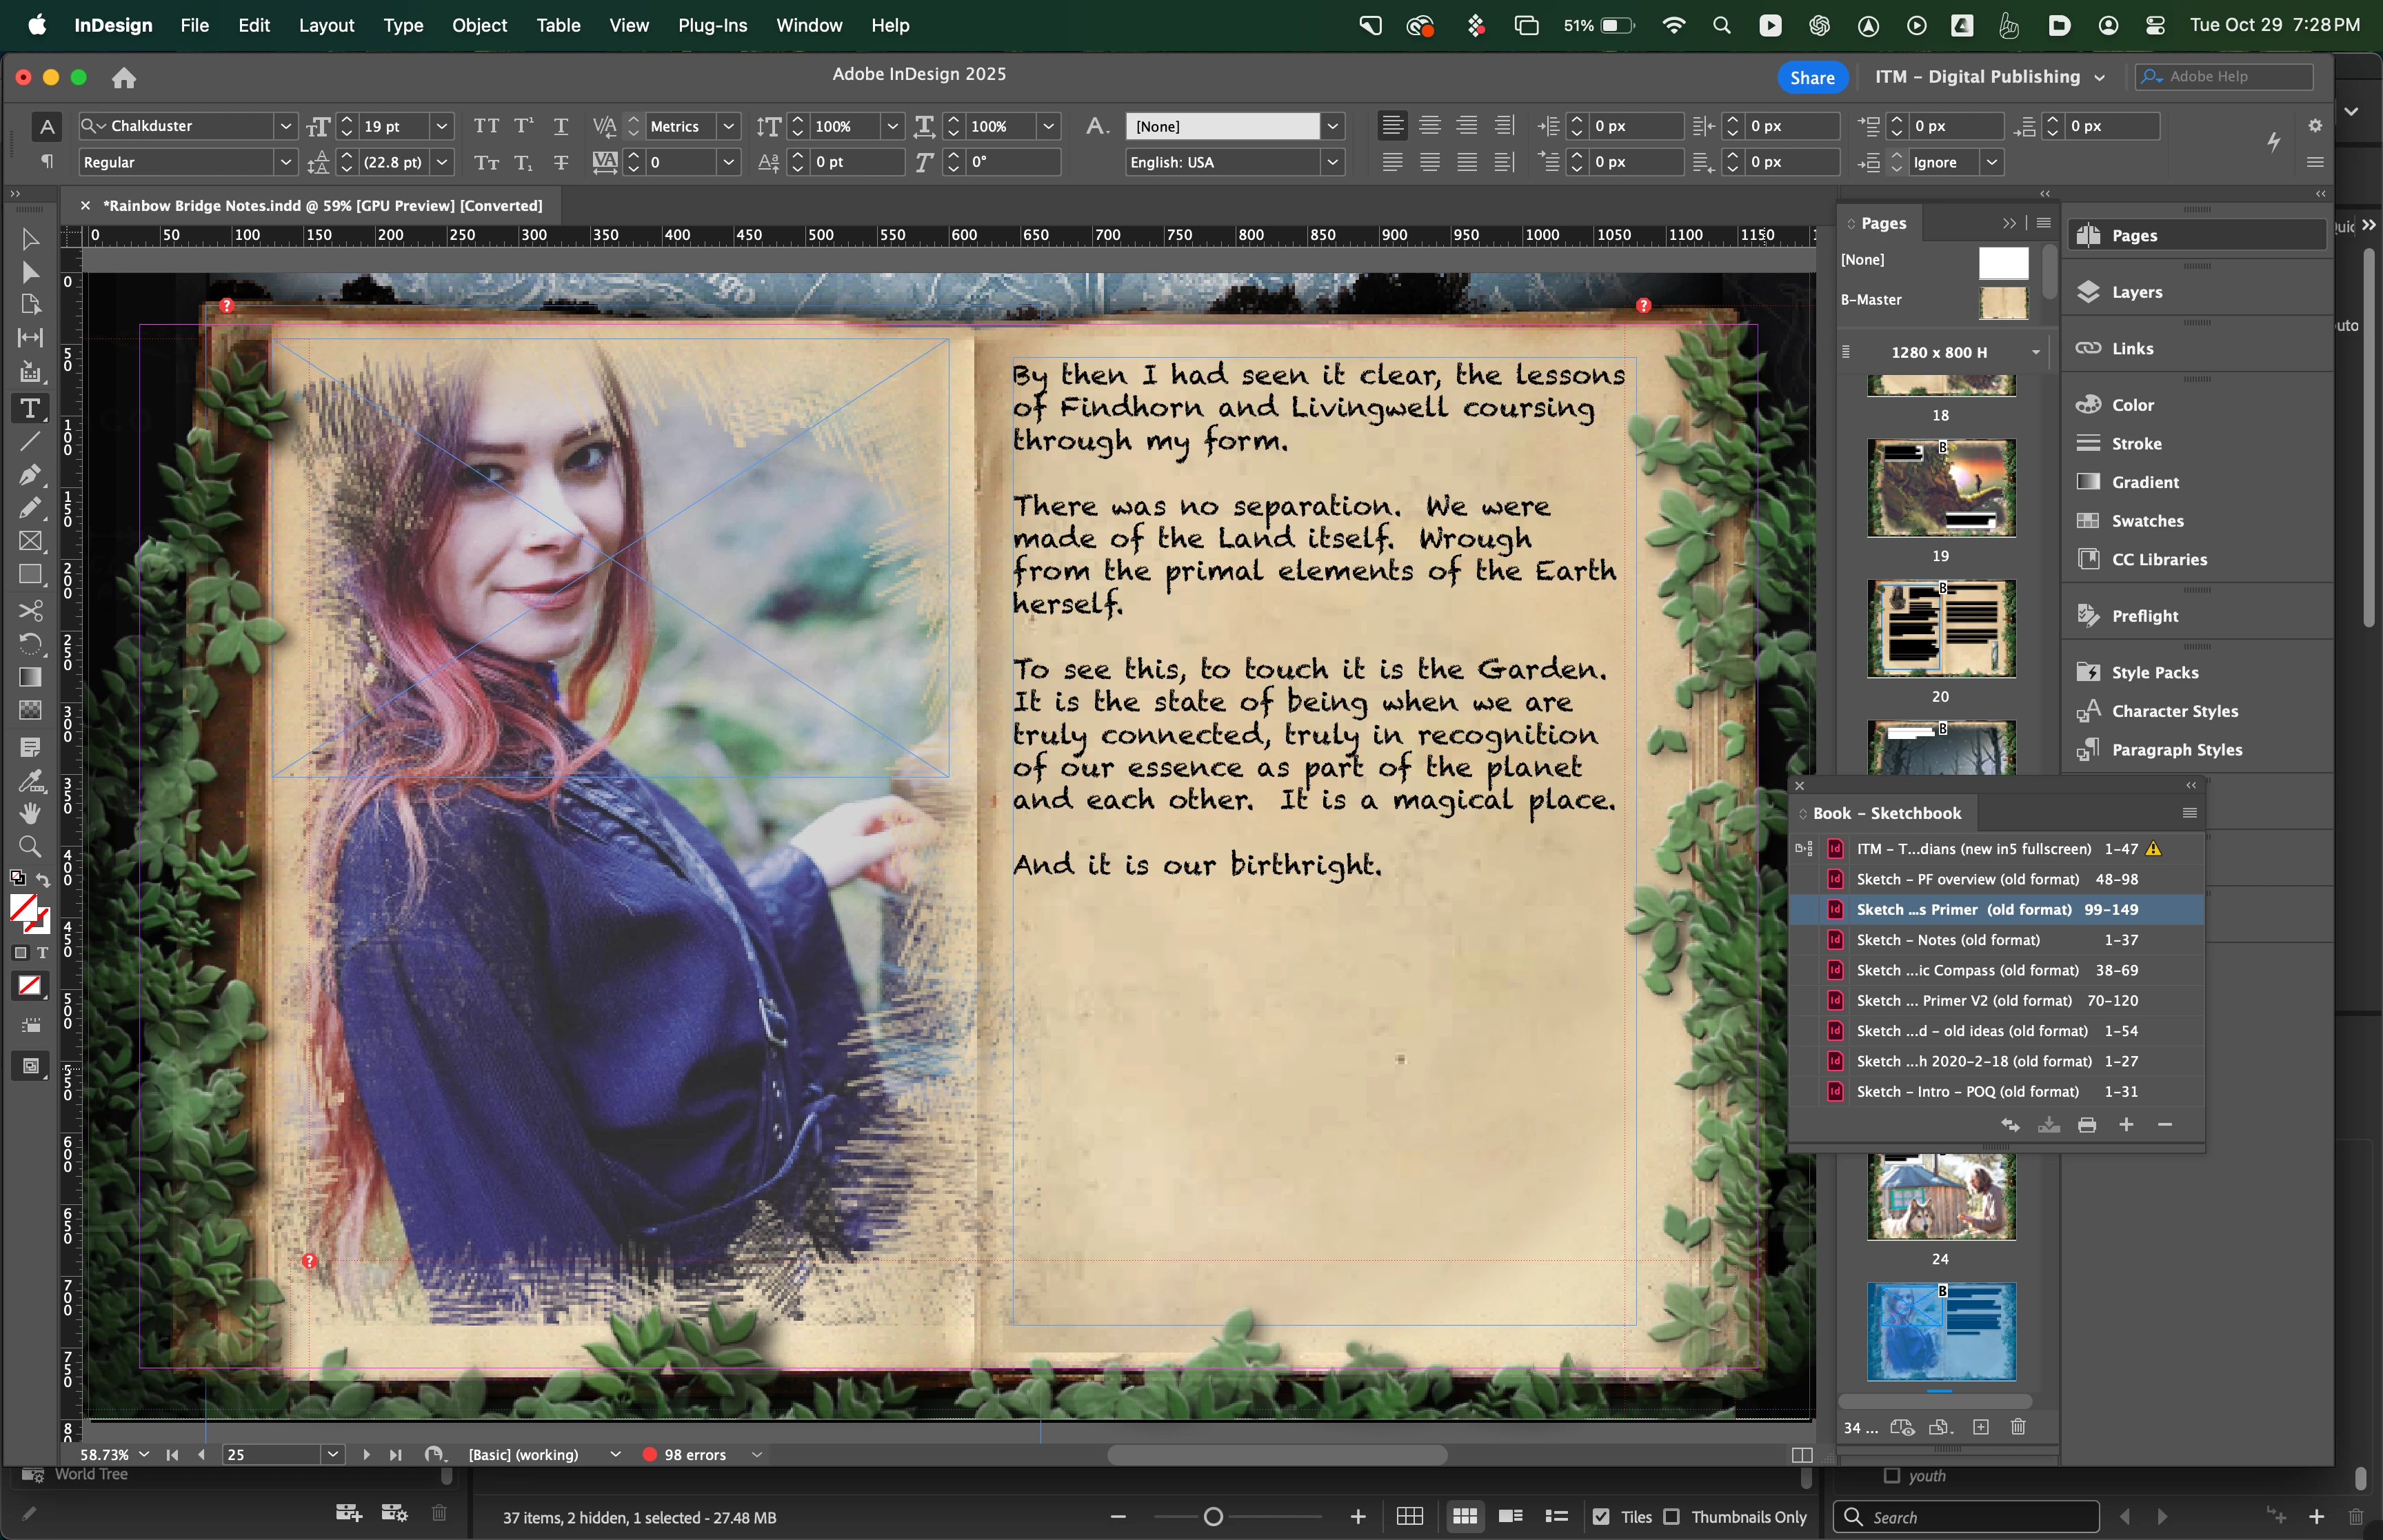This screenshot has width=2383, height=1540.
Task: Click the center align paragraph icon
Action: (x=1430, y=126)
